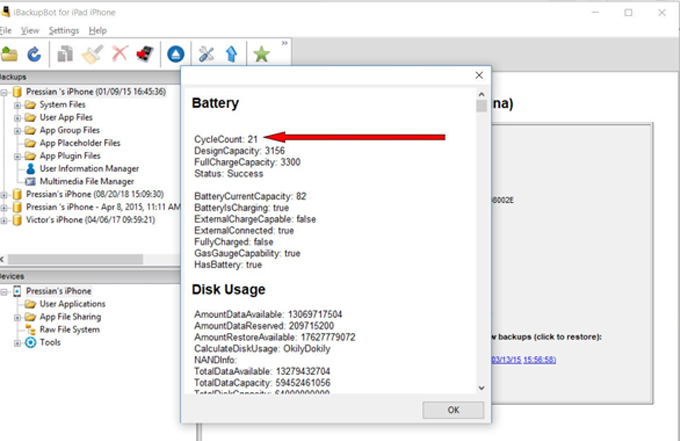Select User Information Manager in tree
Image resolution: width=680 pixels, height=441 pixels.
click(88, 169)
